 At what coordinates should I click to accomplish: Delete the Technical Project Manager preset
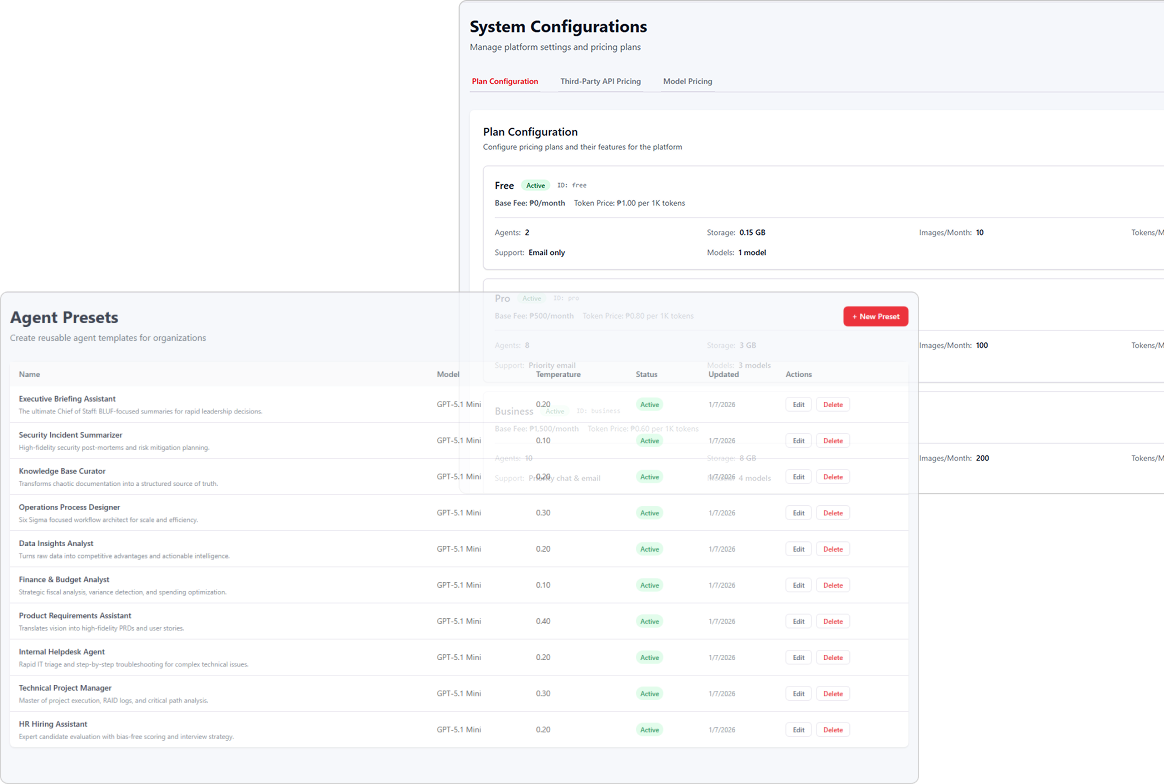pos(833,693)
